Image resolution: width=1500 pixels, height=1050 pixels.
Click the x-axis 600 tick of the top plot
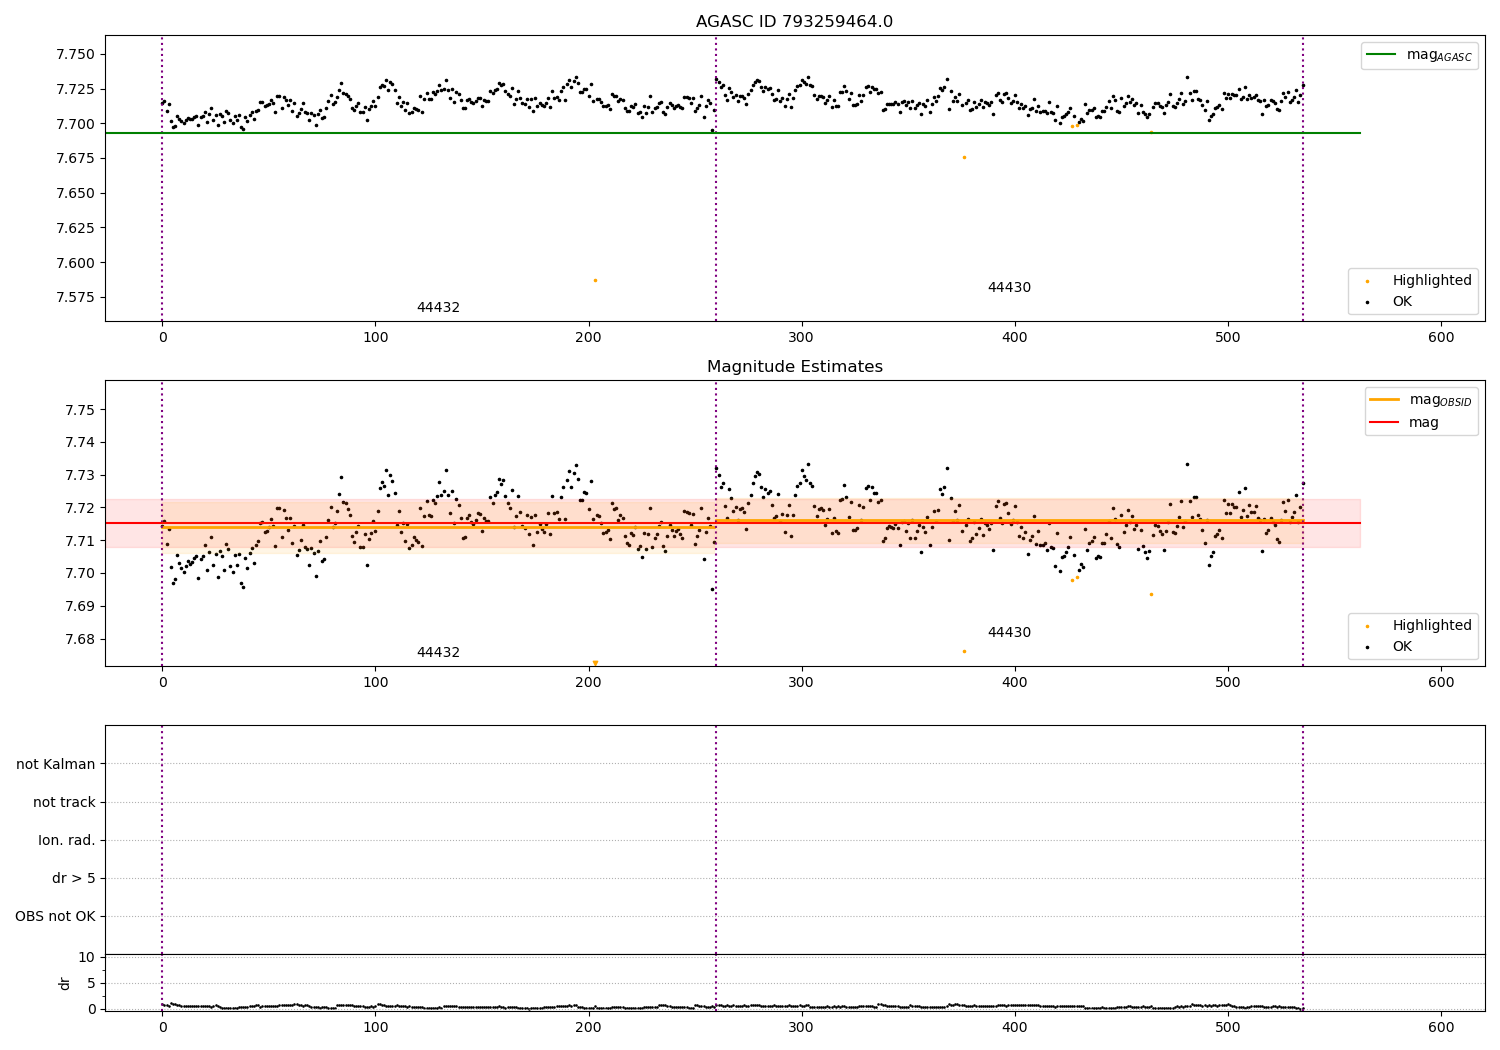click(1441, 338)
